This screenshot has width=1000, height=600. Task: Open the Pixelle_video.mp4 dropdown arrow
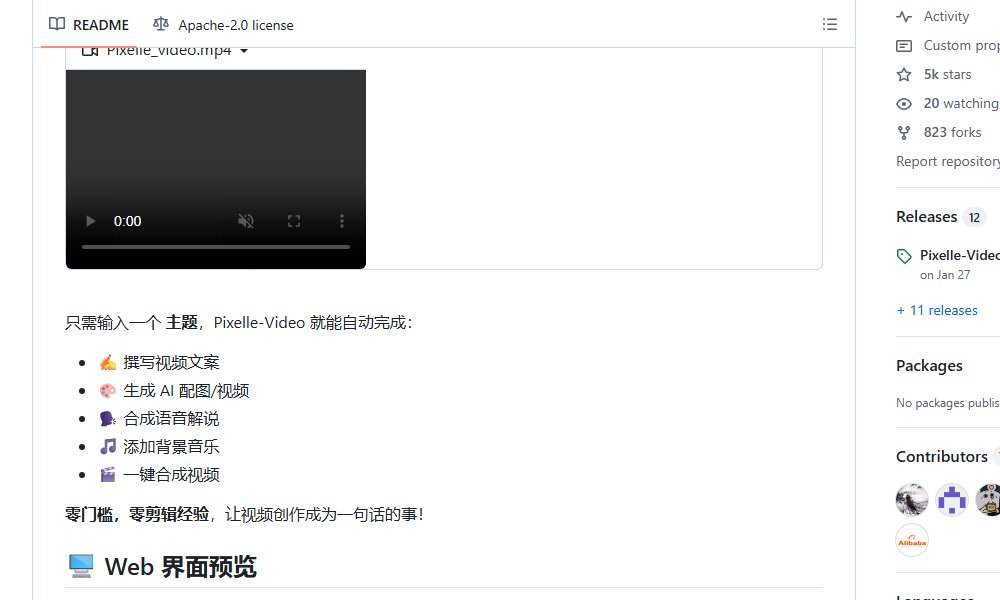coord(245,49)
